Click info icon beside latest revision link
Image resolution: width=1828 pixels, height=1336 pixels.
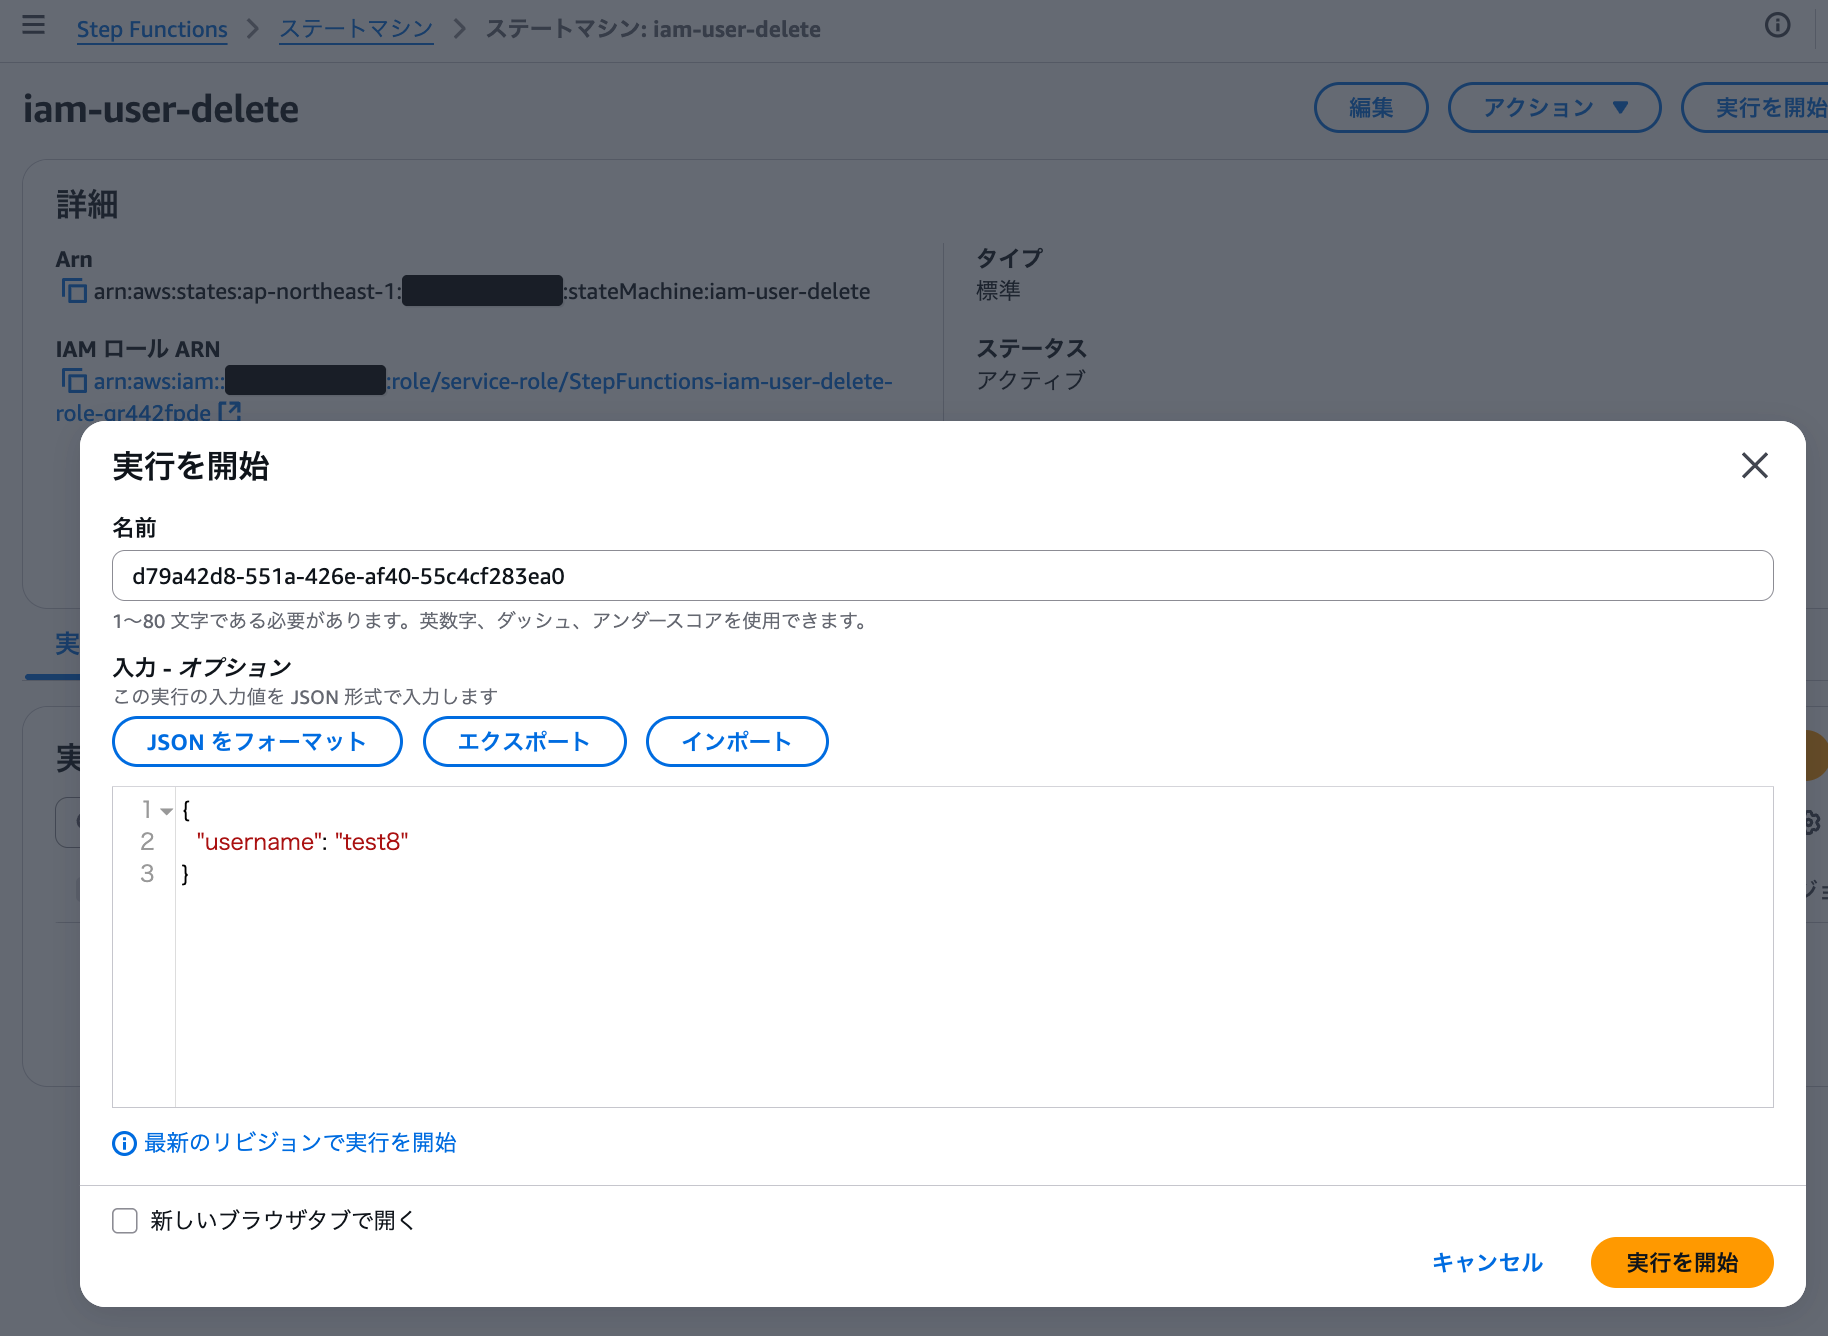point(124,1143)
